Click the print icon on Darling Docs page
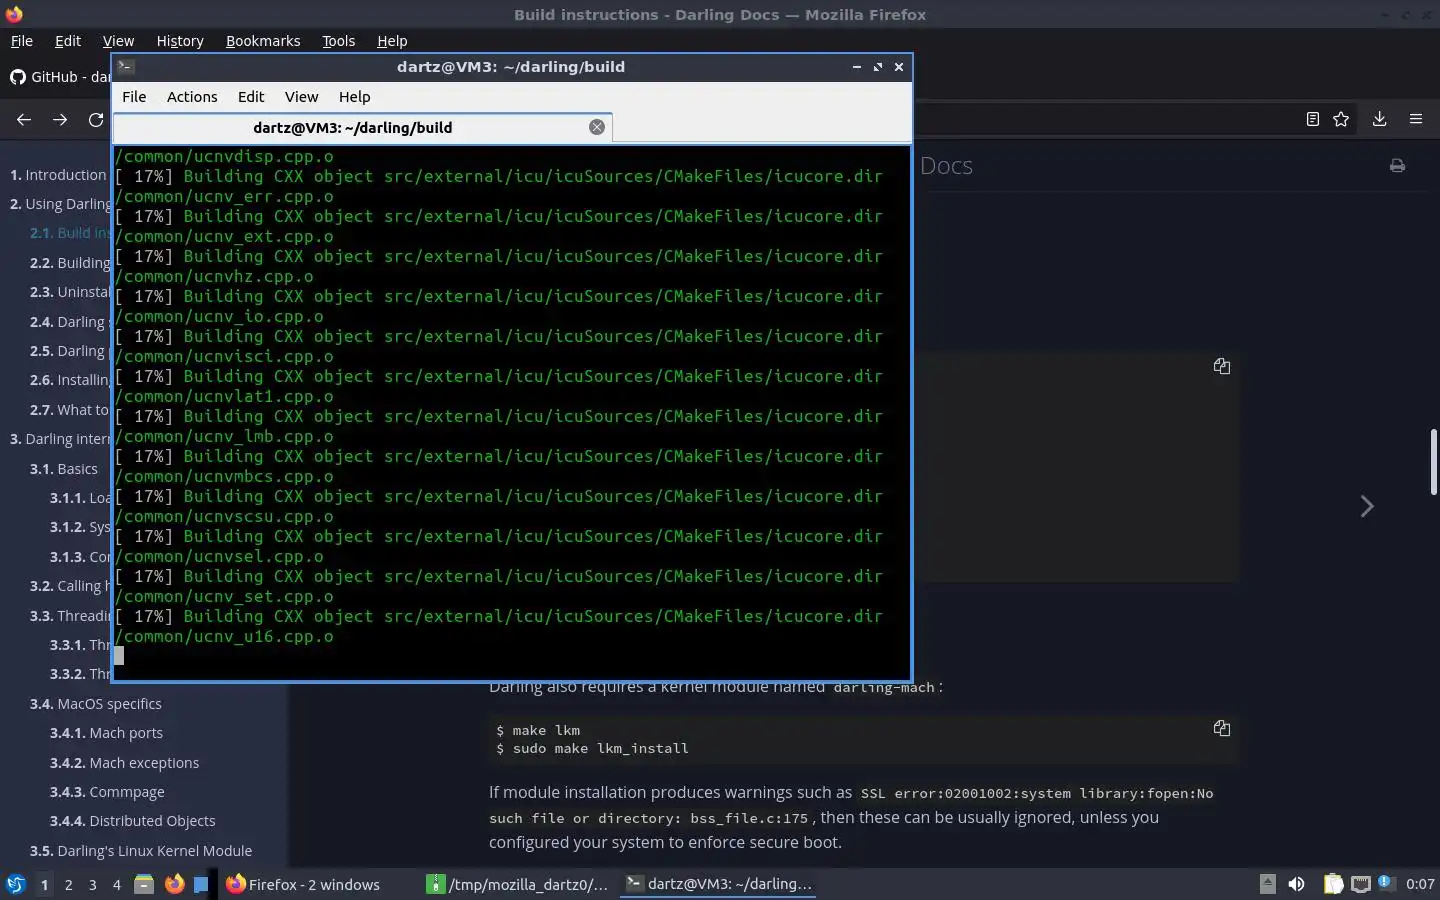 (1397, 166)
